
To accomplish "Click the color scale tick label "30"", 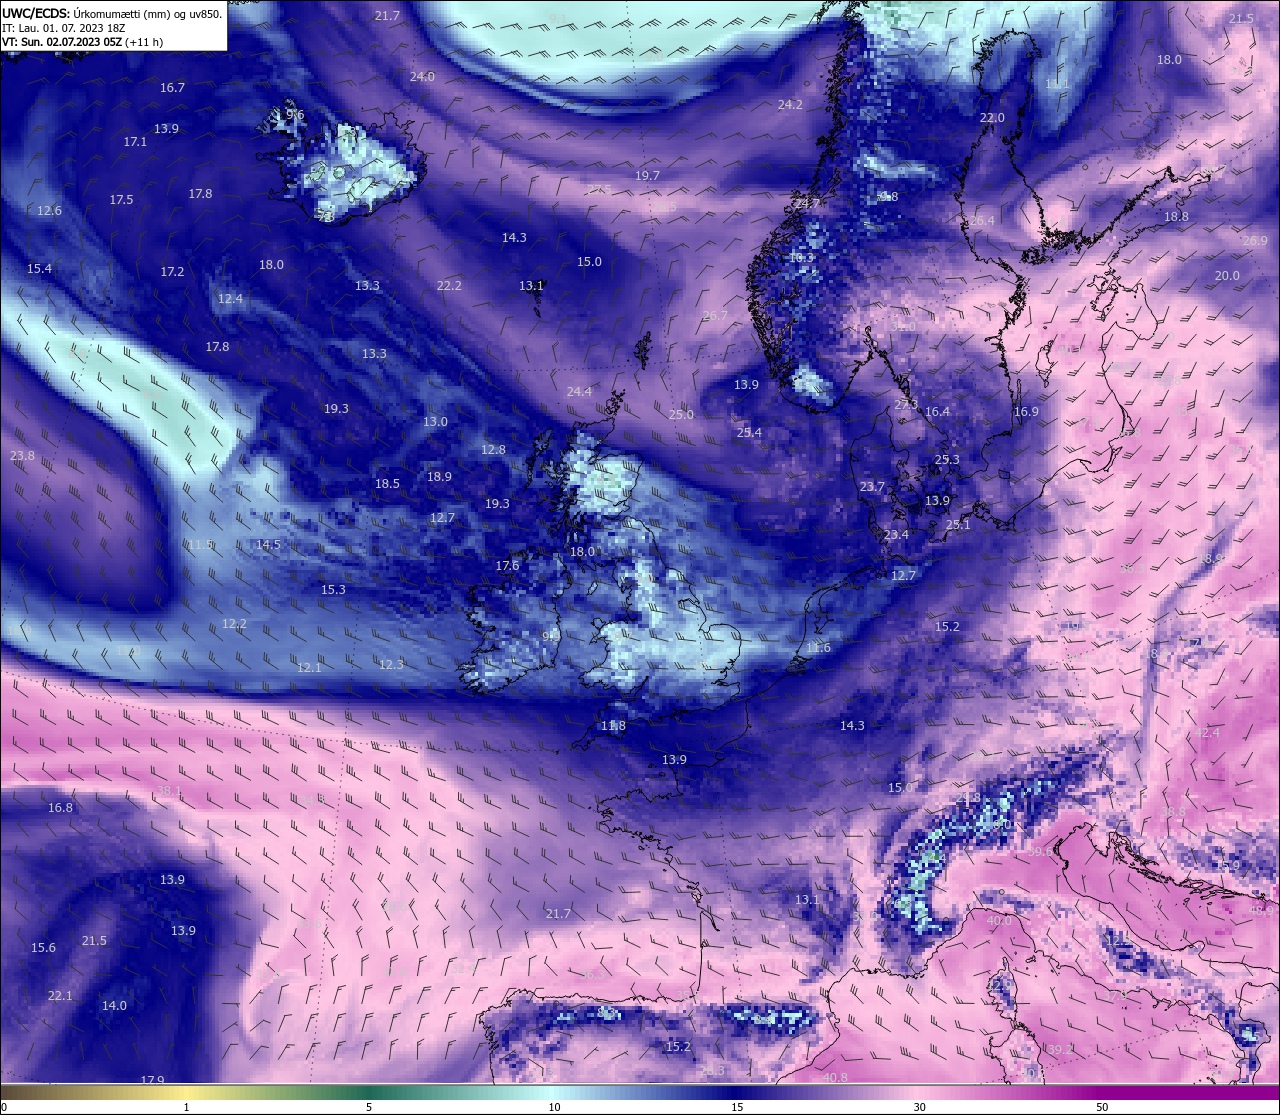I will pos(919,1107).
